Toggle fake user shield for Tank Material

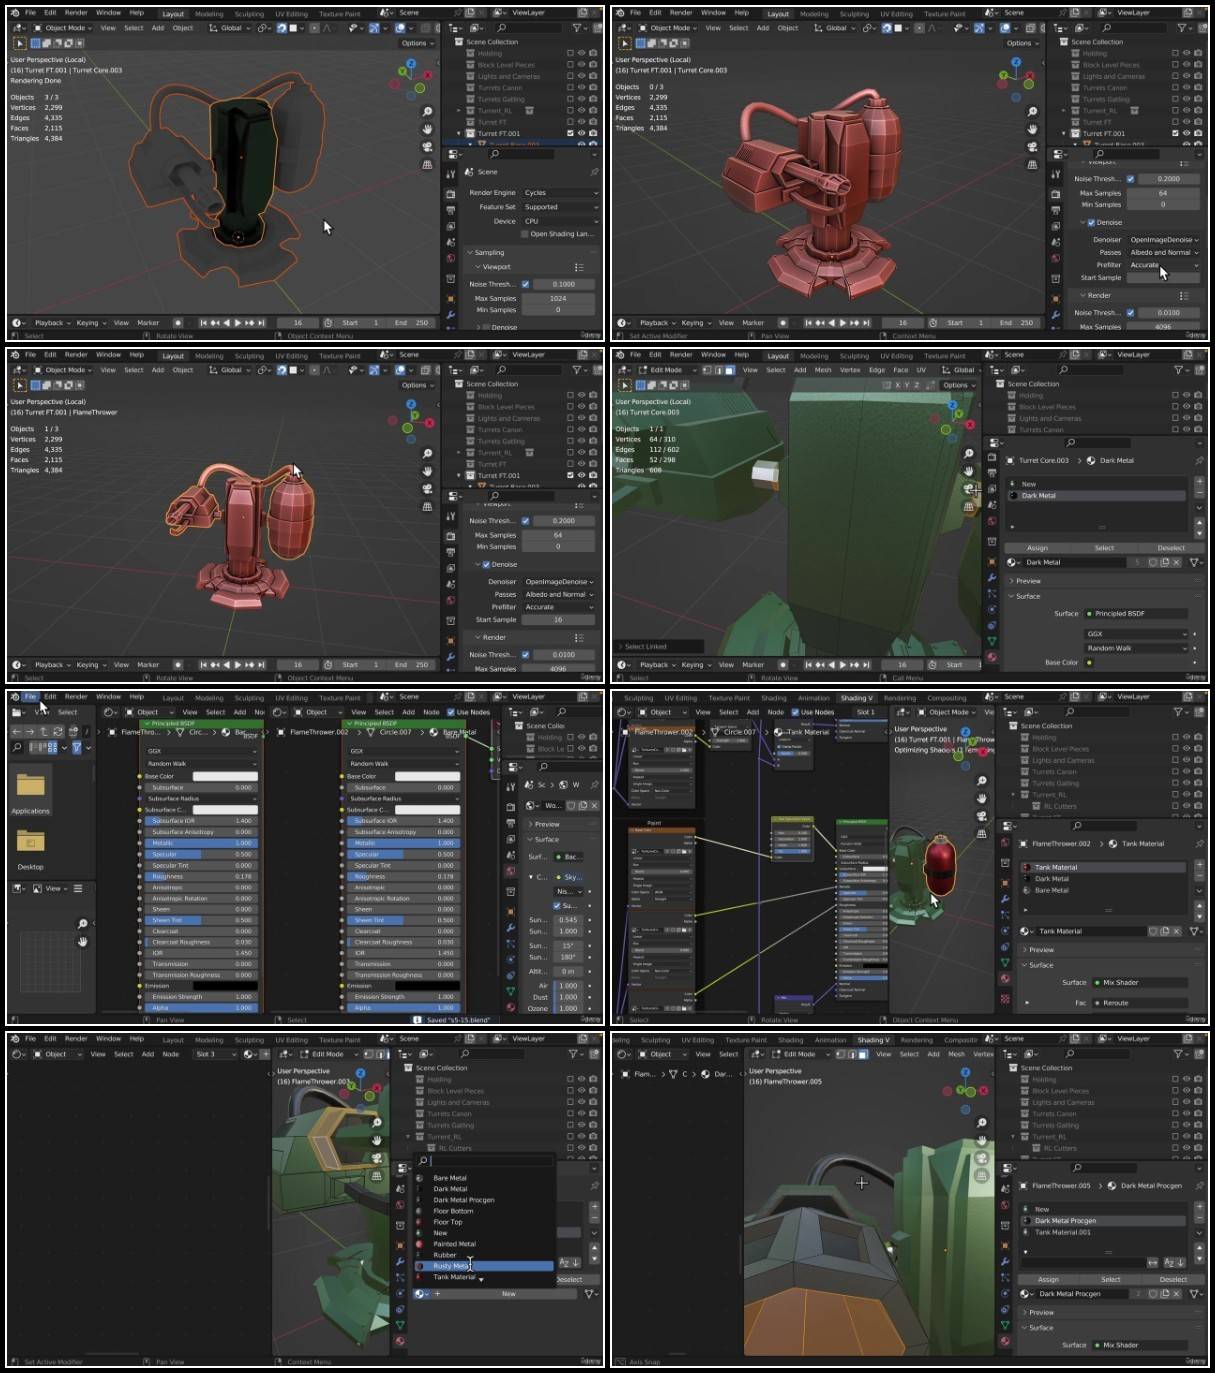click(1153, 931)
